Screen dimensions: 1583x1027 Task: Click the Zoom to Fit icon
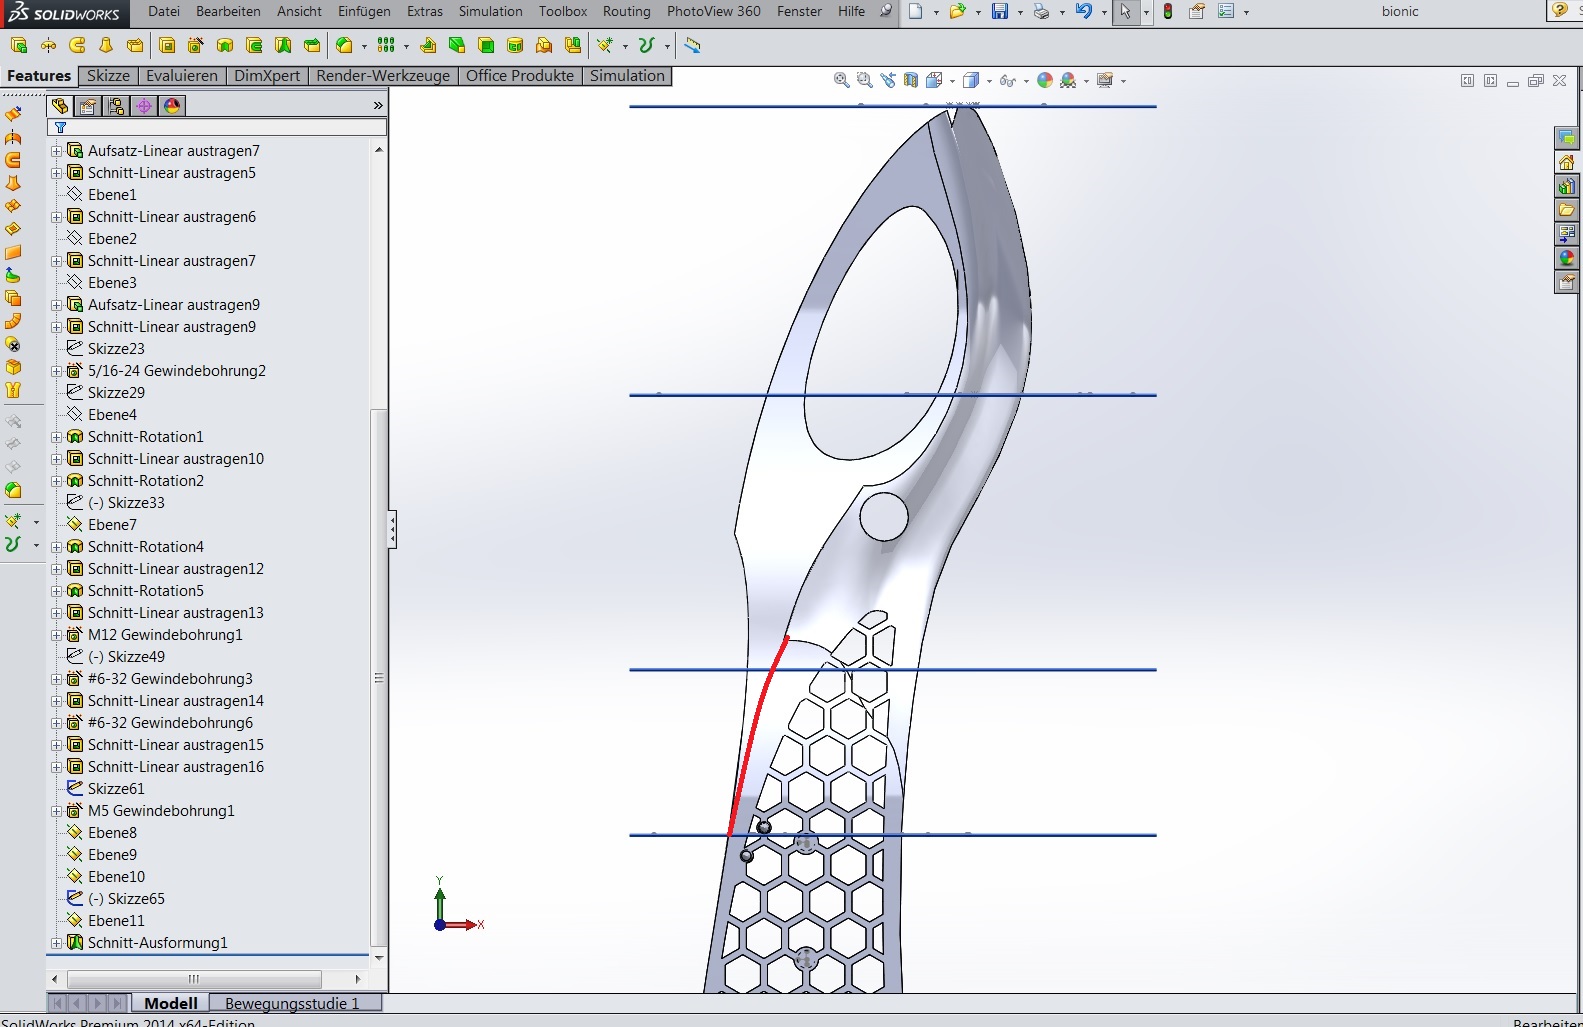pos(842,80)
